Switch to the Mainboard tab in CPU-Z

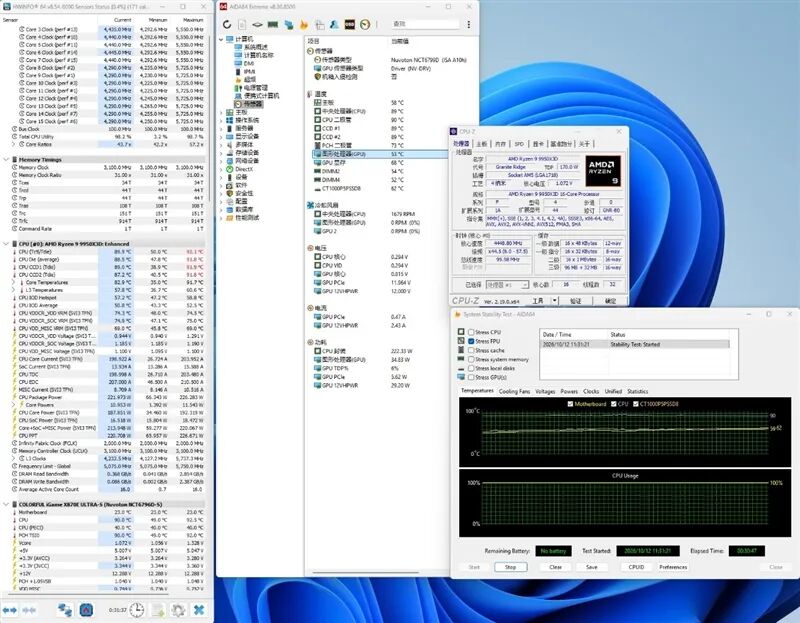(481, 144)
